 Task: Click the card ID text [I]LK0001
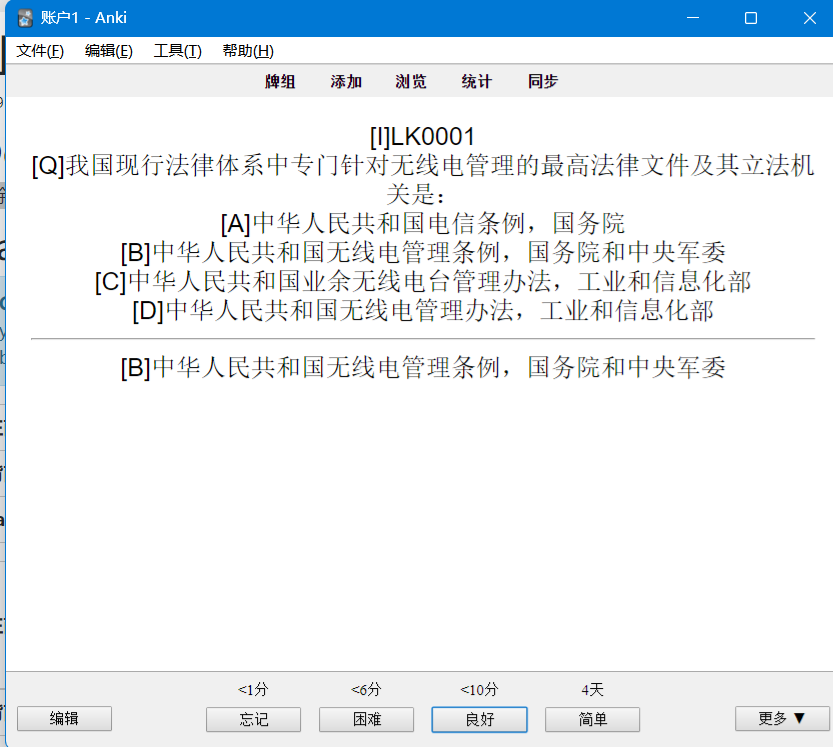(422, 137)
